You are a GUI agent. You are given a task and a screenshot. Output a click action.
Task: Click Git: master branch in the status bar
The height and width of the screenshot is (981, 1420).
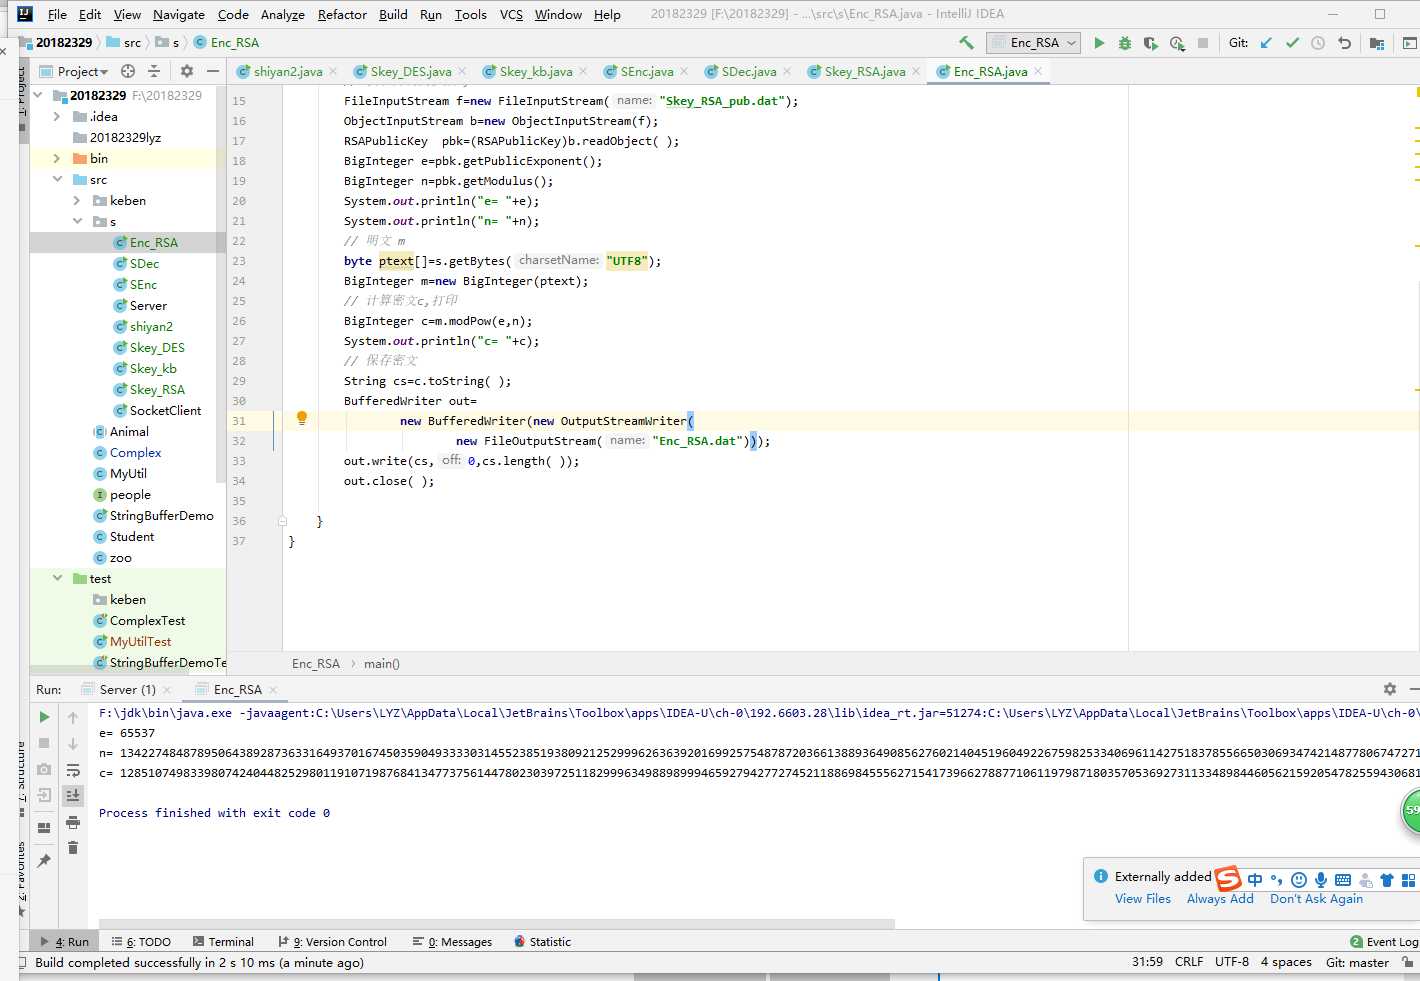(x=1357, y=962)
